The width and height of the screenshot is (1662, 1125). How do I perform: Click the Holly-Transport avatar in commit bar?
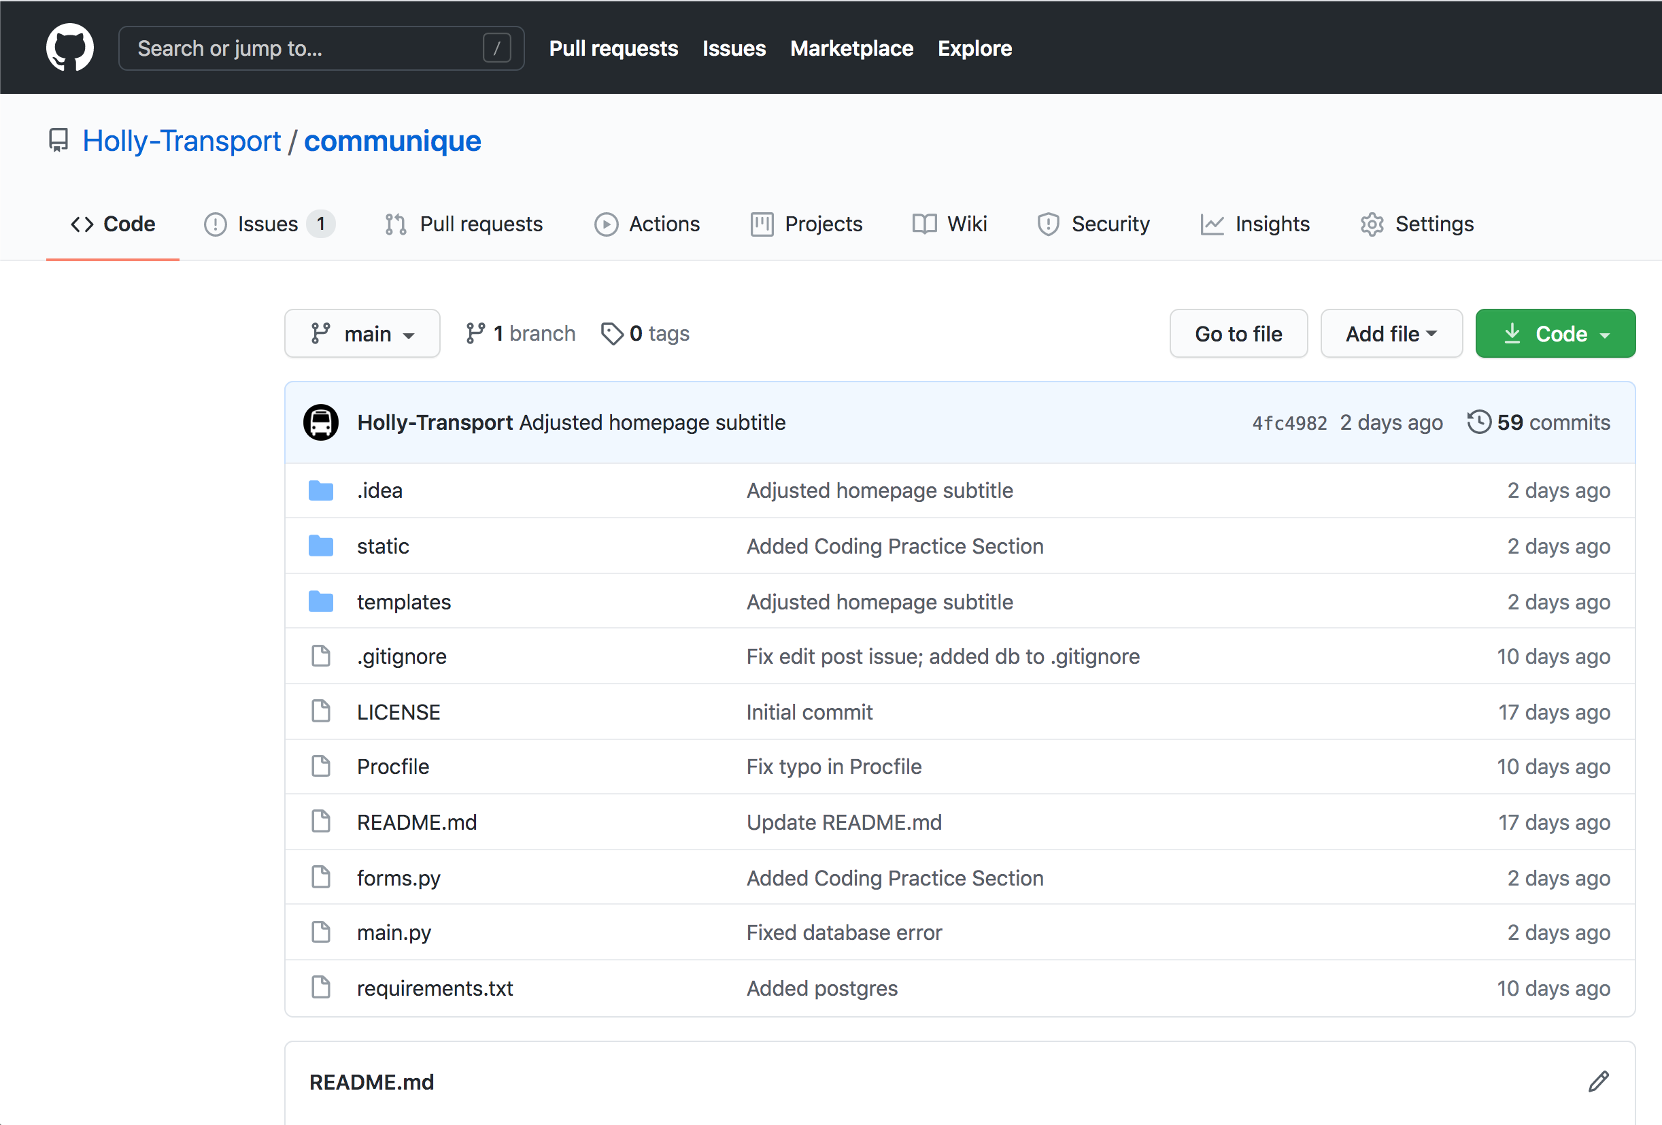(x=321, y=422)
